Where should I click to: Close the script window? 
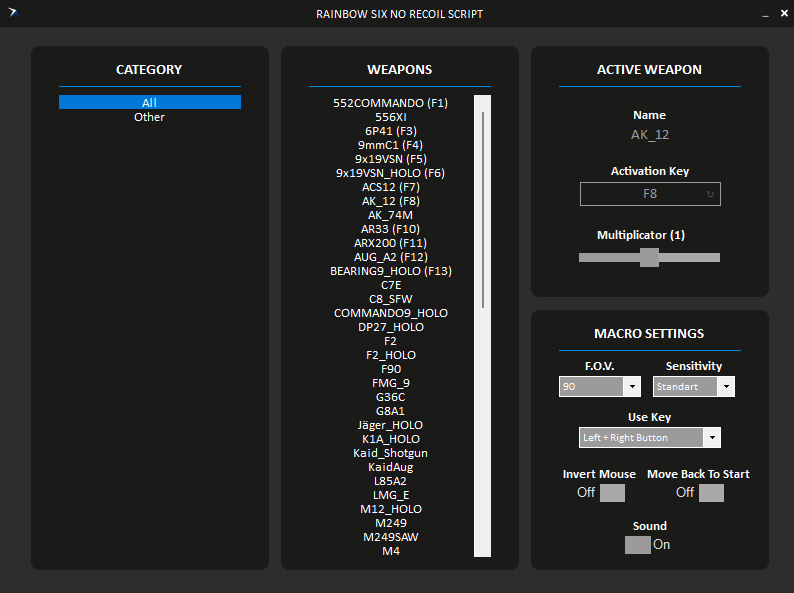pos(781,14)
